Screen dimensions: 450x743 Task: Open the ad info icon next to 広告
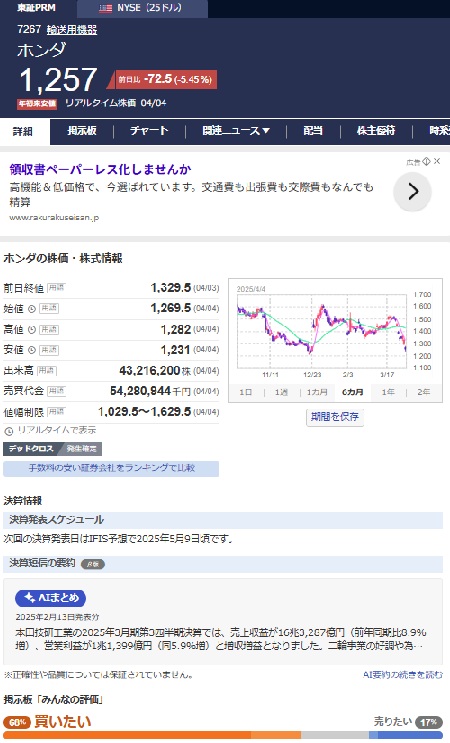[426, 162]
